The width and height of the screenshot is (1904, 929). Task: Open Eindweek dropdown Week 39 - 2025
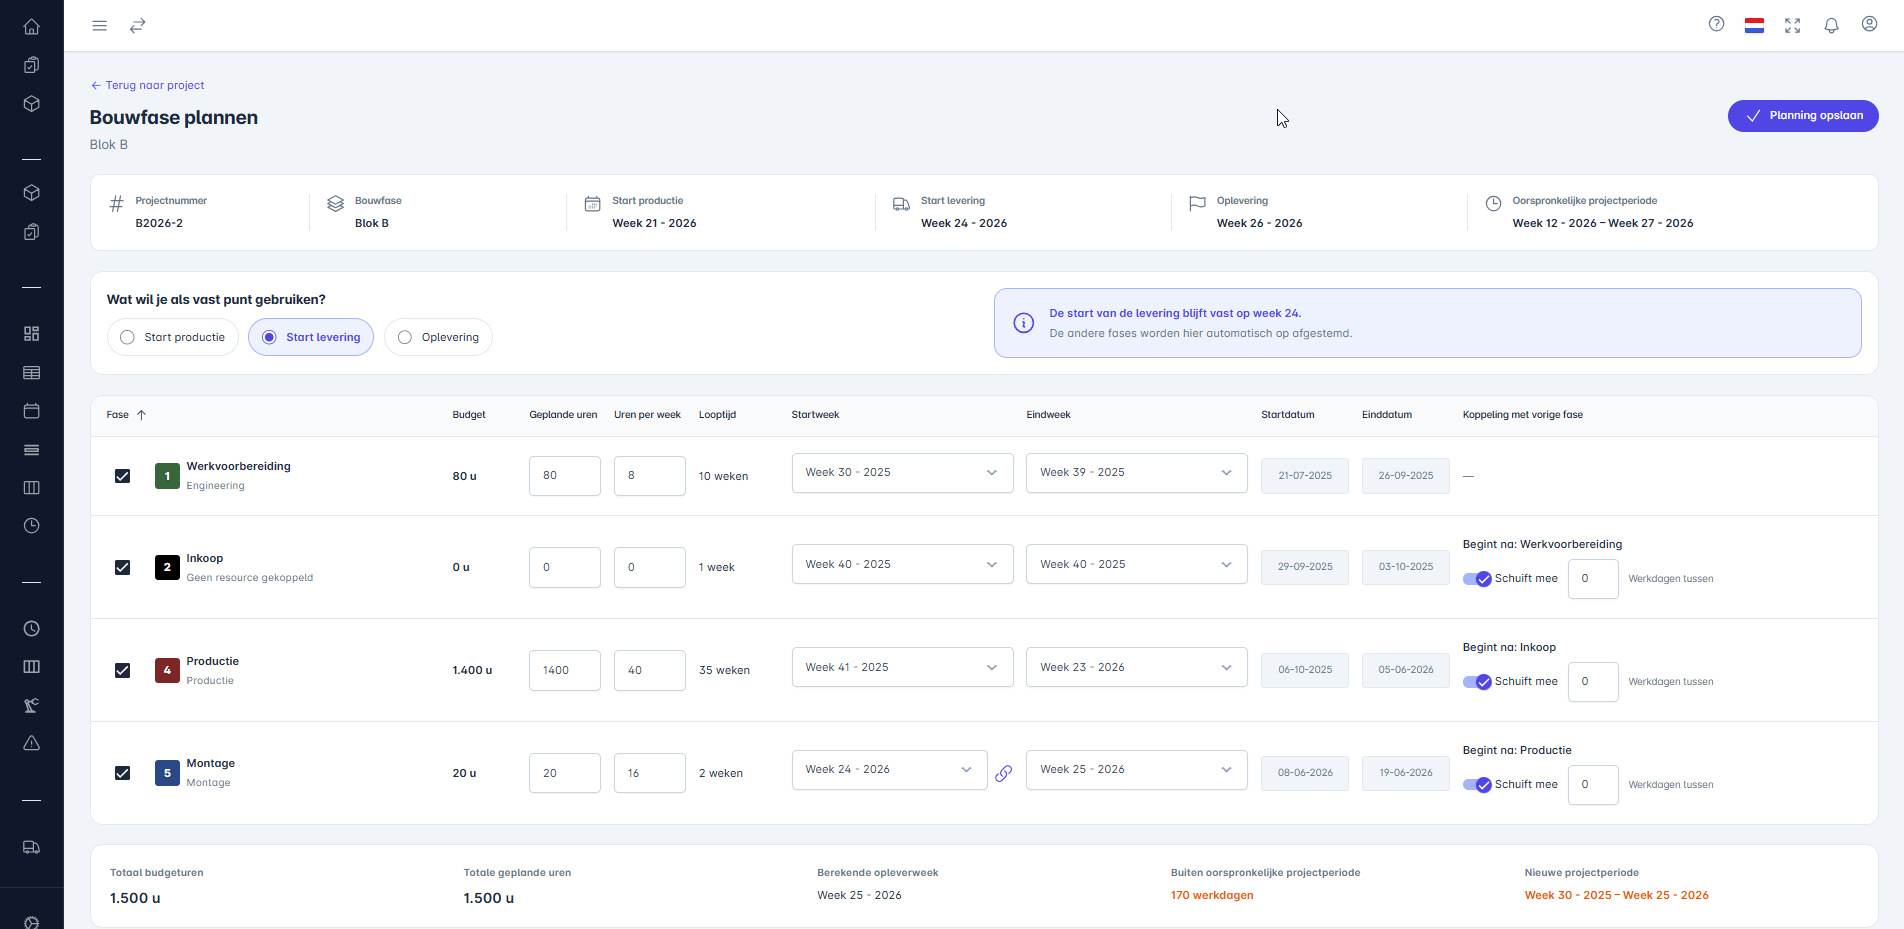[x=1136, y=473]
